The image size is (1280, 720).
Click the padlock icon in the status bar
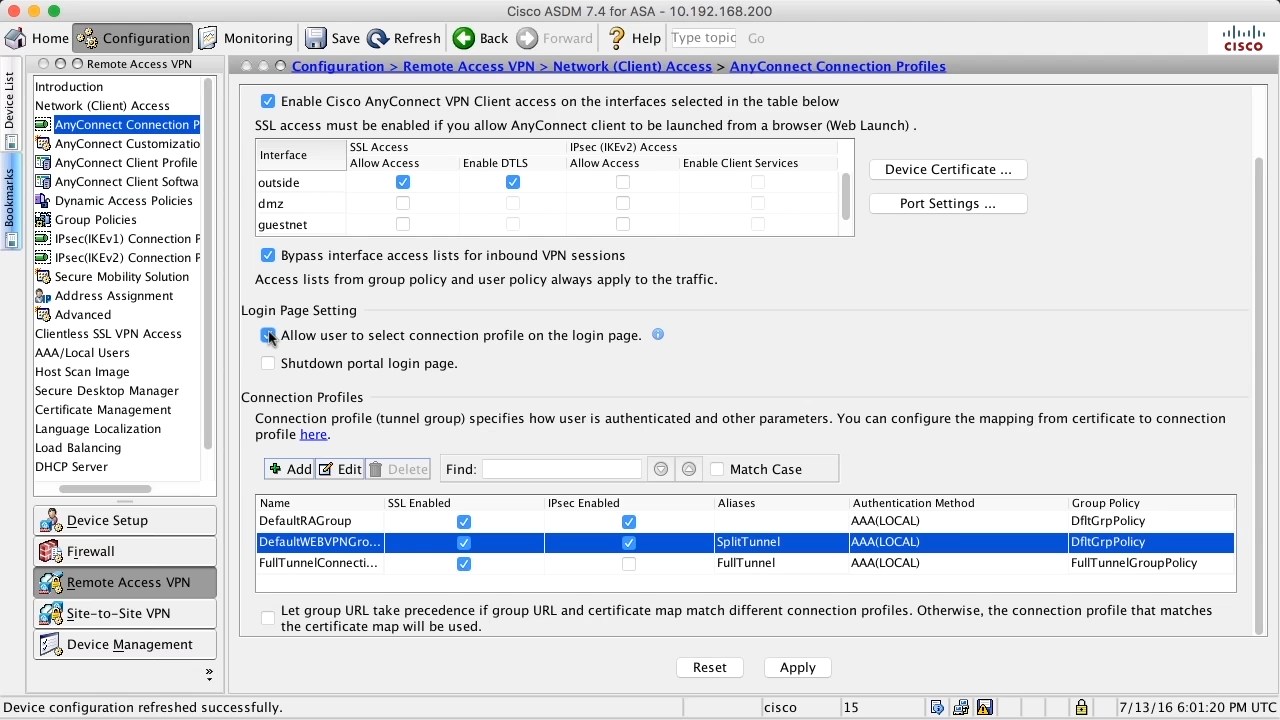pos(1081,707)
